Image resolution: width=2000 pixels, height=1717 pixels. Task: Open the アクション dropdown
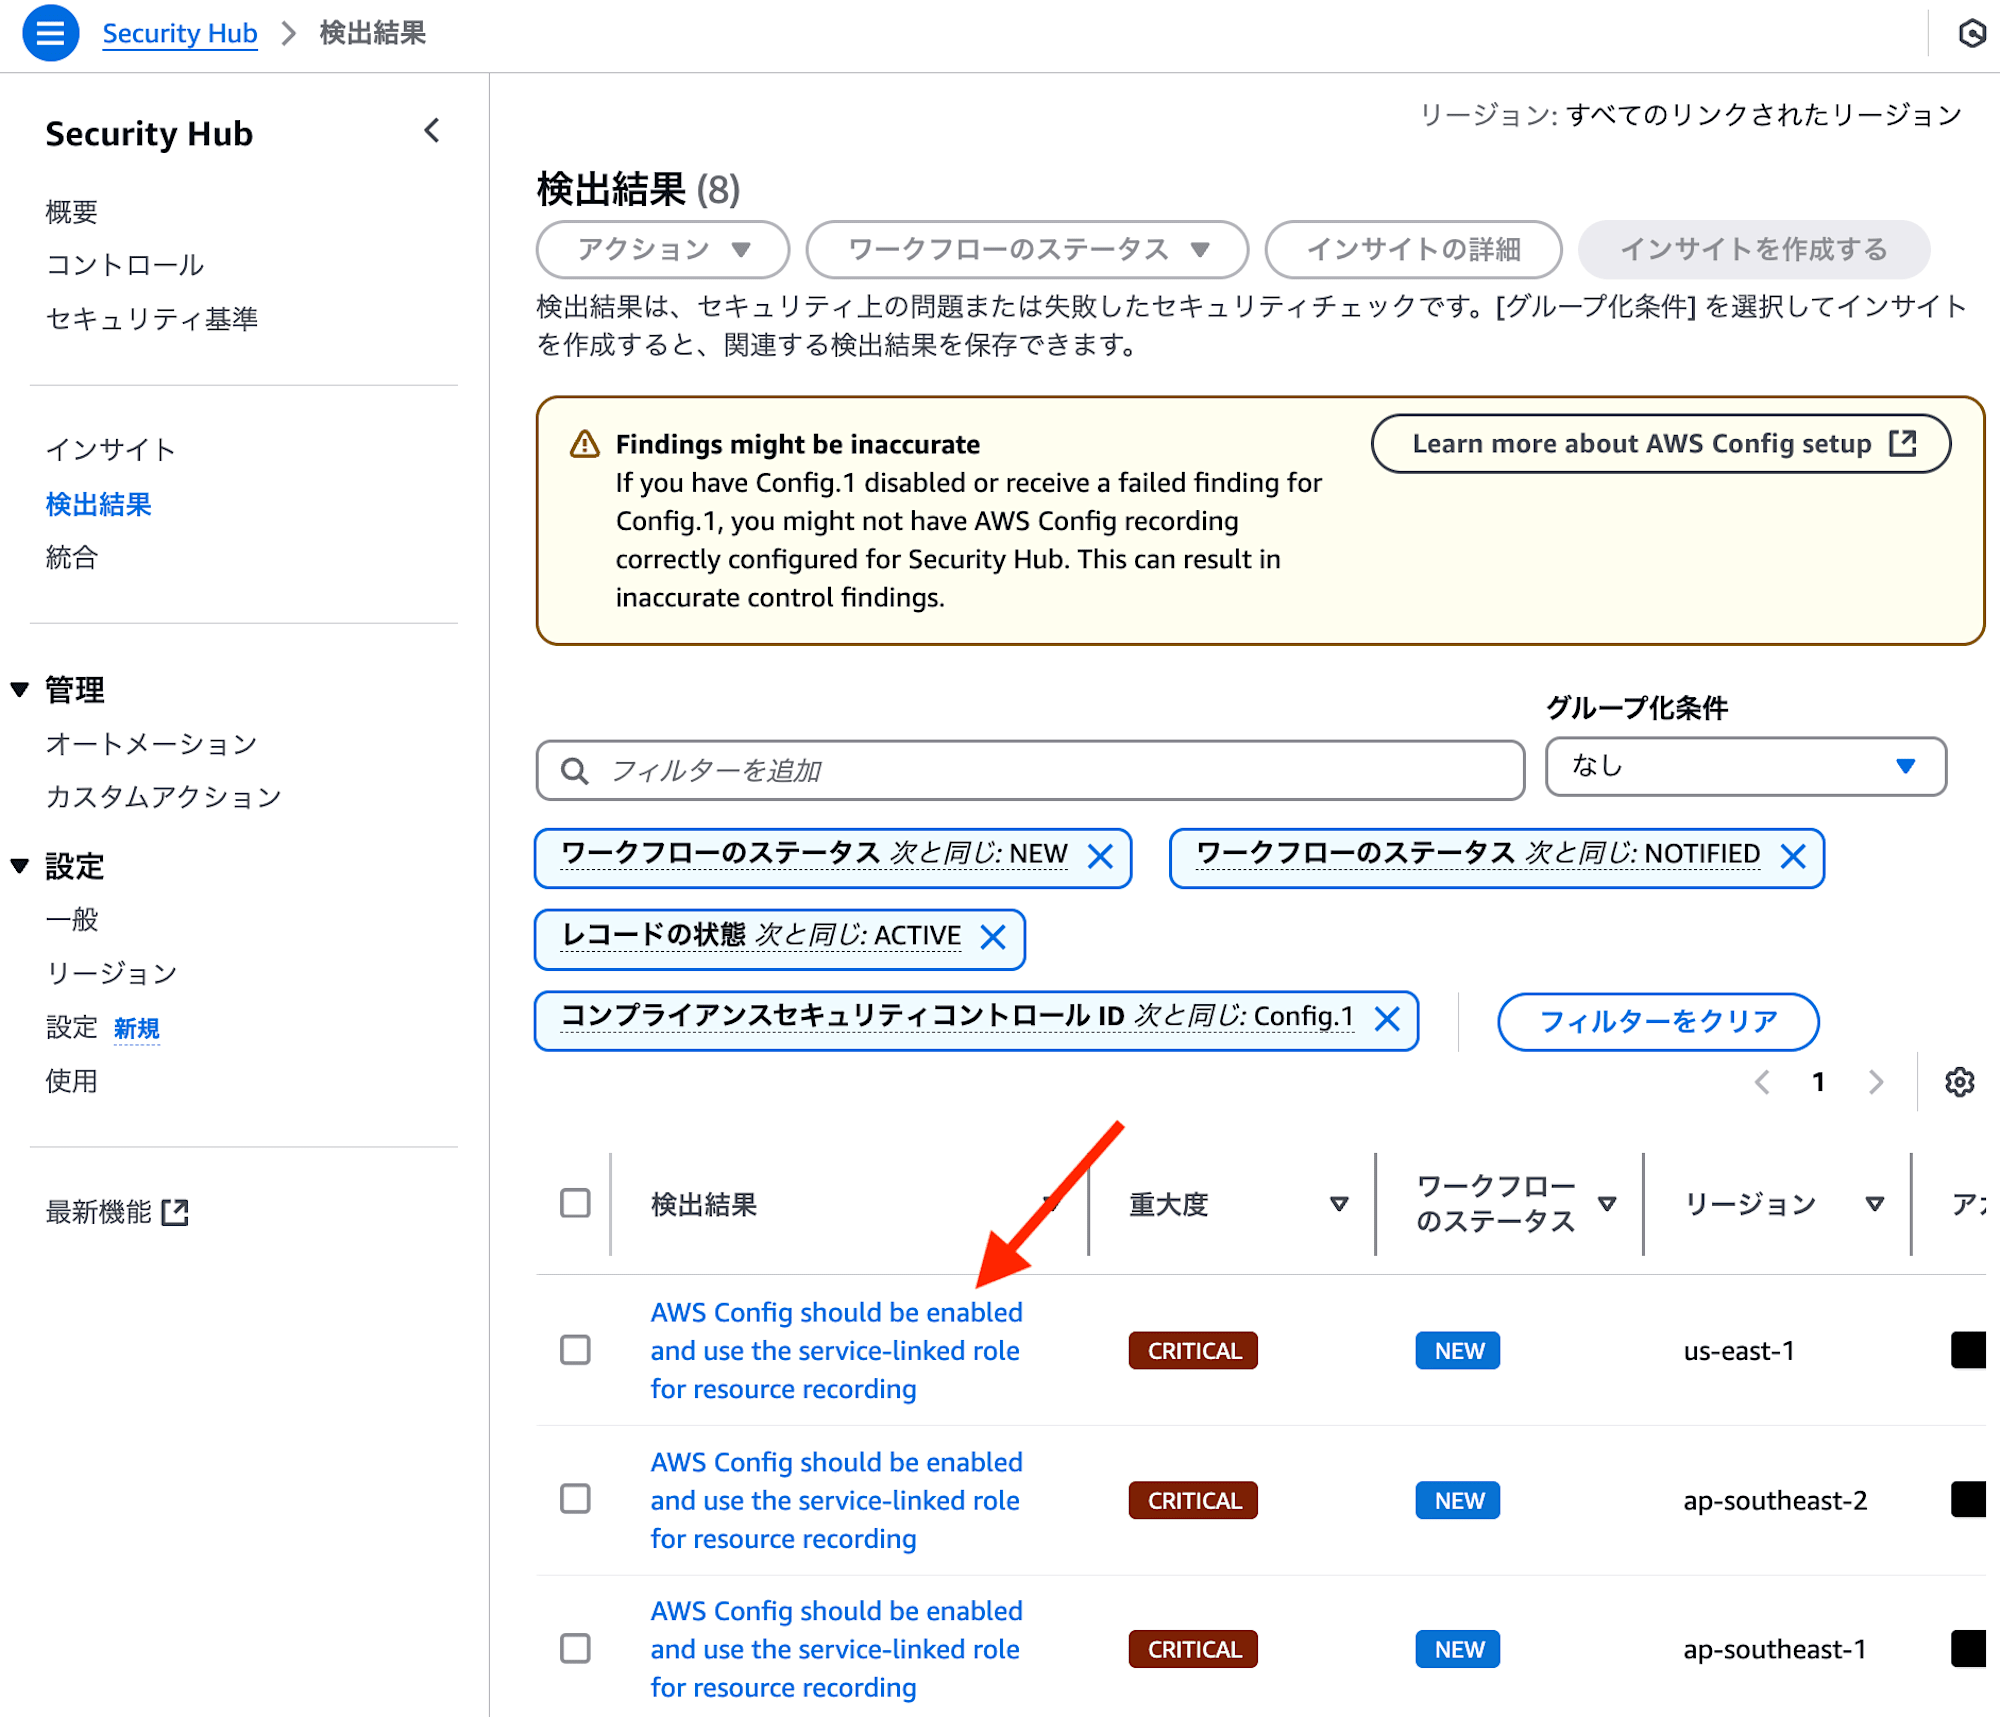tap(663, 249)
